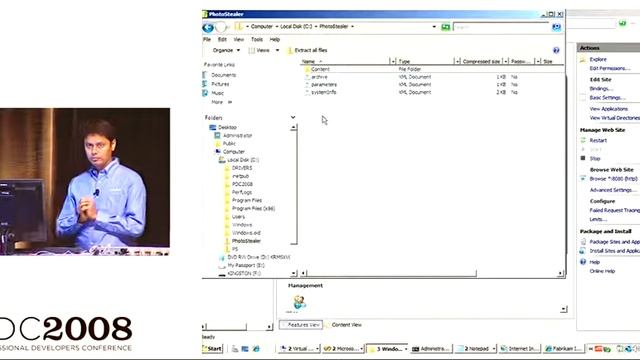Click Restart in Manage Web Site
The image size is (640, 360).
598,140
